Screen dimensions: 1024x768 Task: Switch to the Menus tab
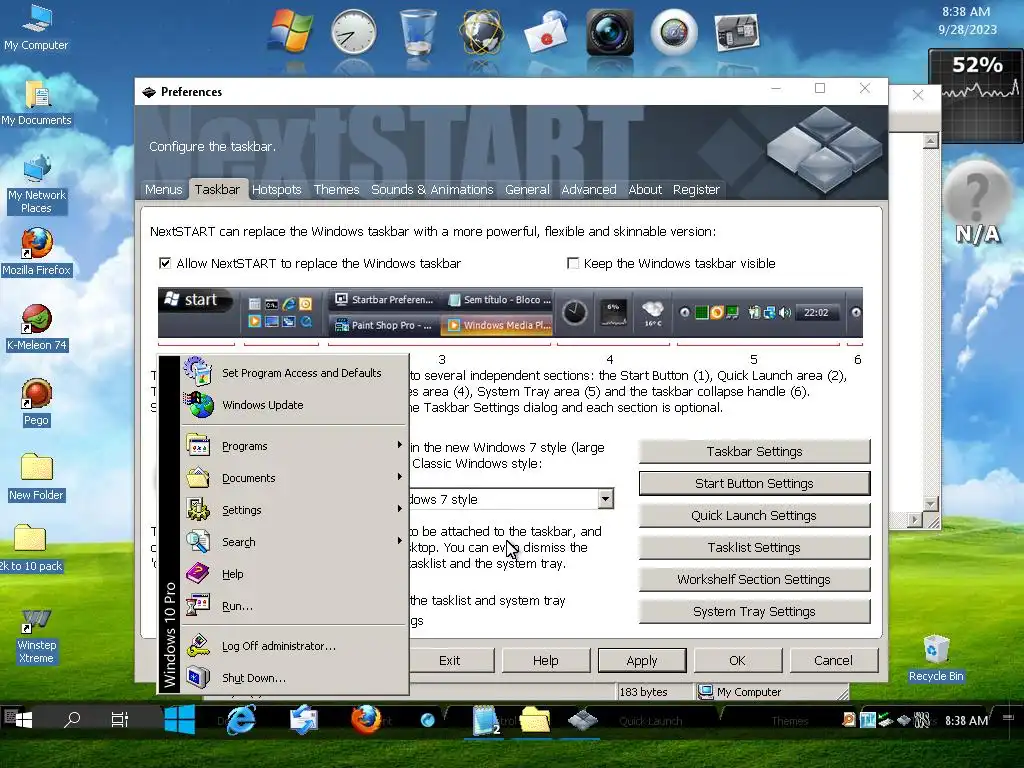click(x=163, y=189)
